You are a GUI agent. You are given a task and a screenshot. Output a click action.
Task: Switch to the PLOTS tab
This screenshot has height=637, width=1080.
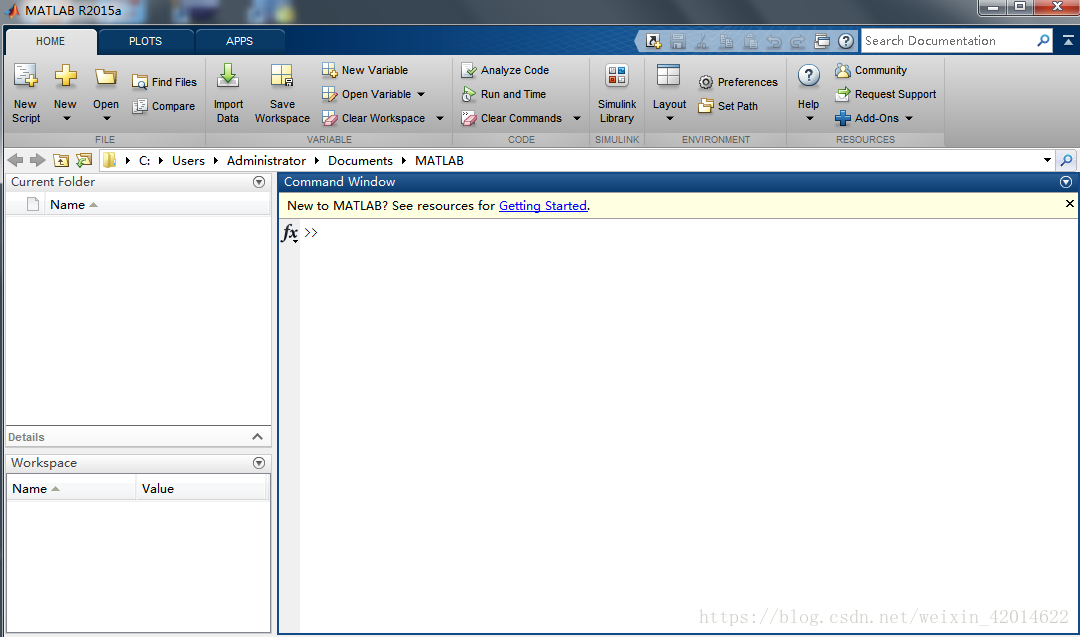pos(145,41)
